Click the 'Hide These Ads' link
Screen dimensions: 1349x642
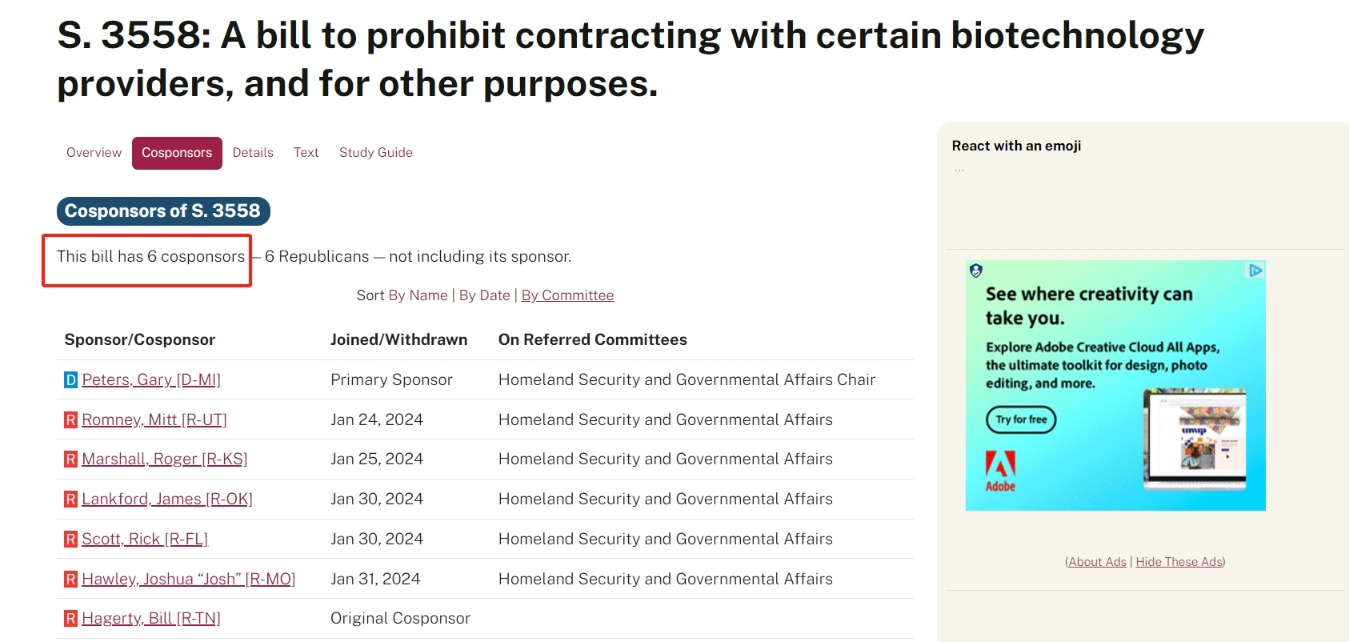click(x=1180, y=562)
